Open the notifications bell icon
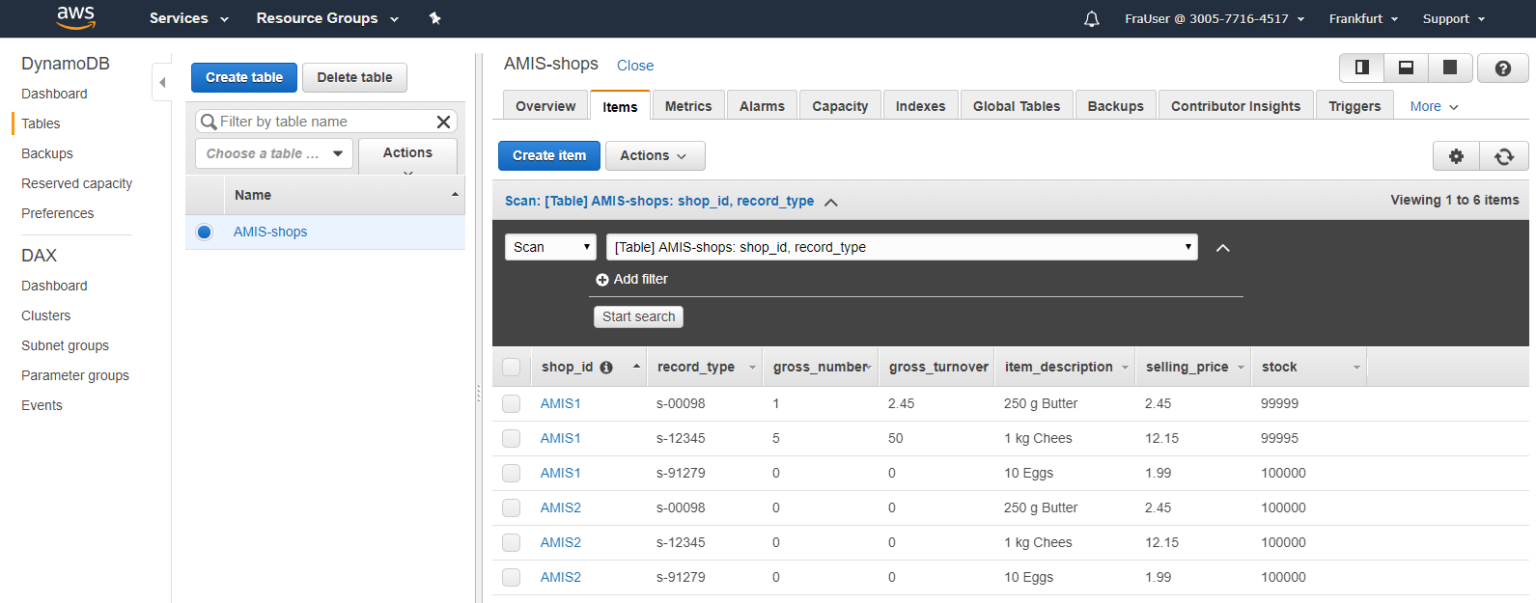 coord(1091,19)
